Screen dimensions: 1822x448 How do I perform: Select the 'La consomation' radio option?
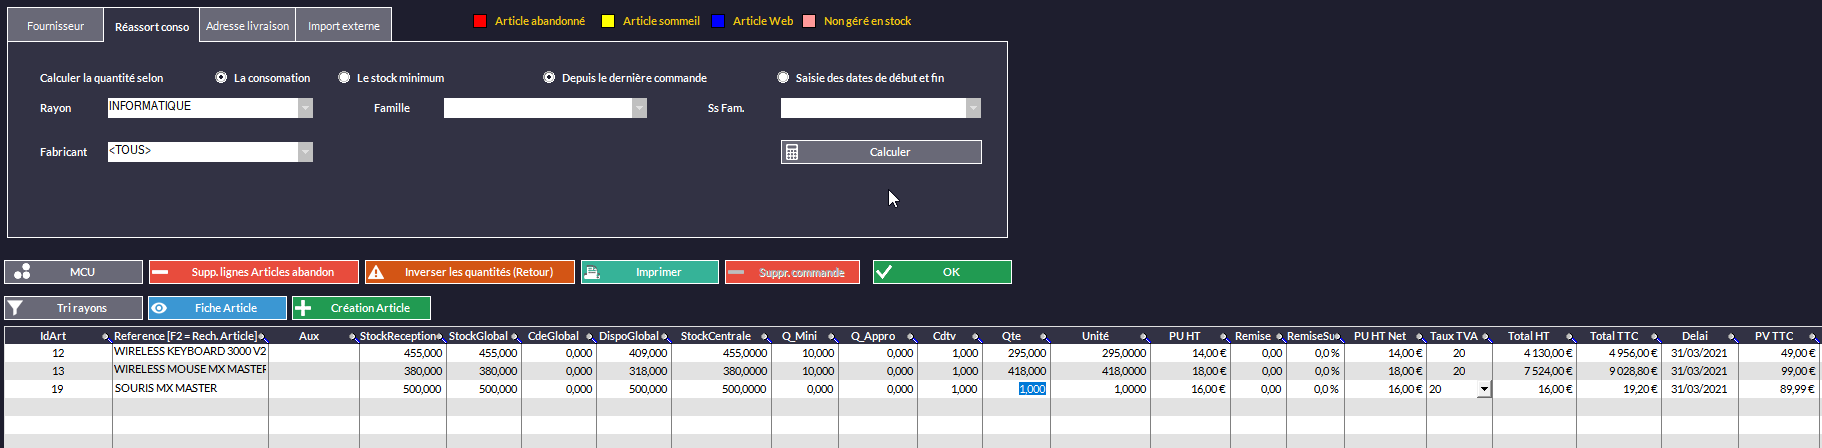click(221, 77)
